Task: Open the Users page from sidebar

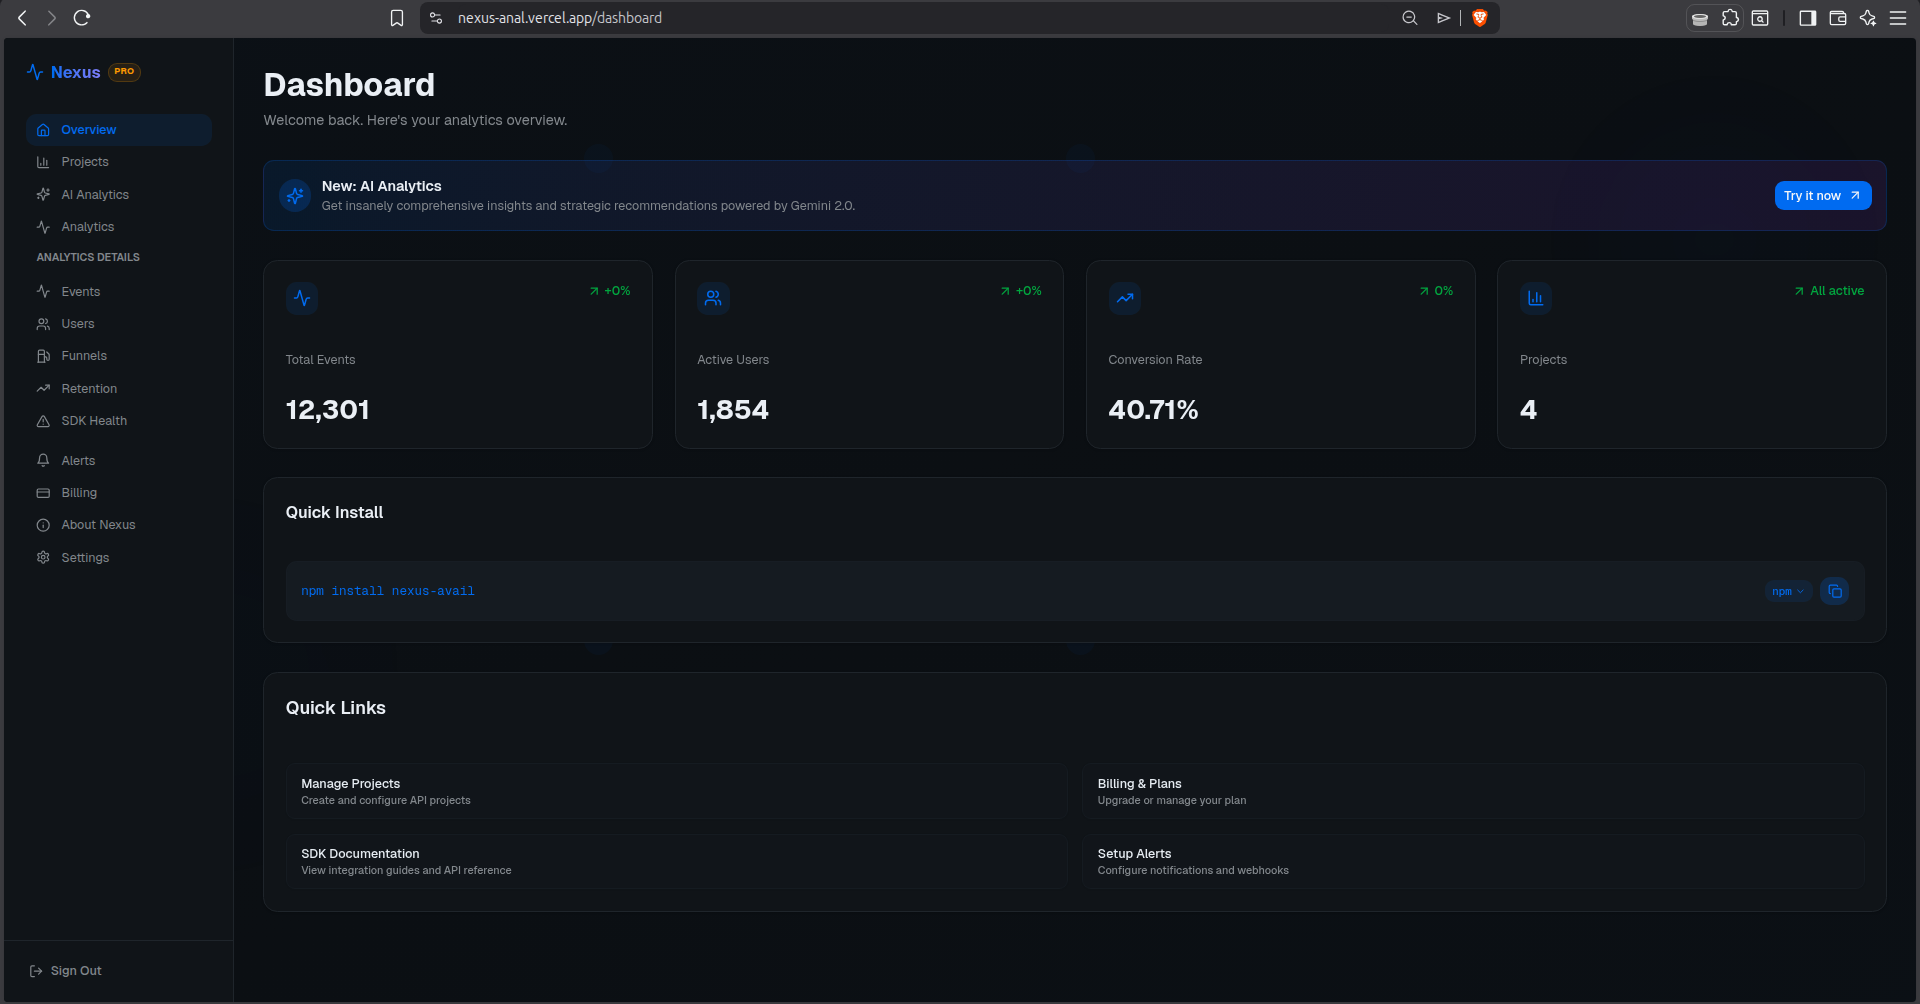Action: pos(119,324)
